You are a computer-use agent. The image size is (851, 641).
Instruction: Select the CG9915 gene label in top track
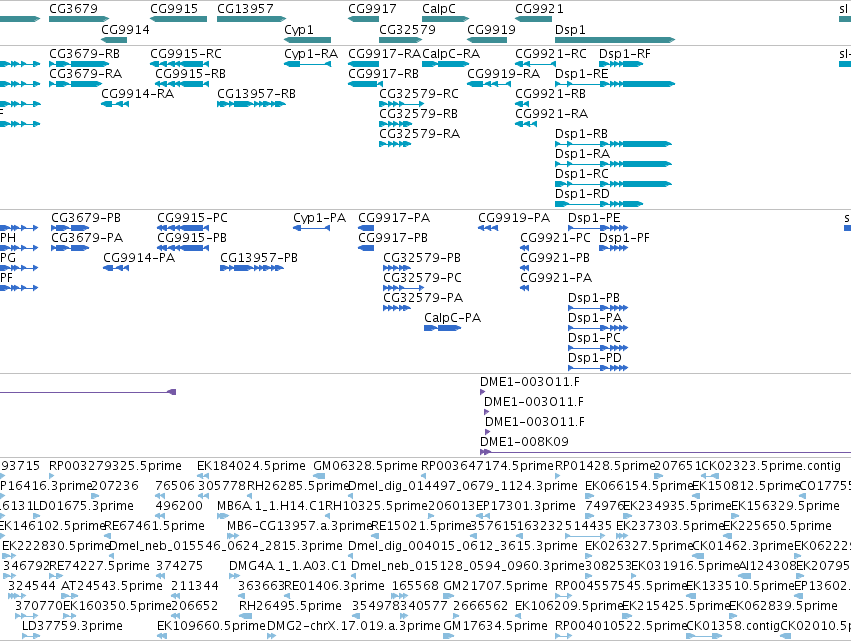tap(174, 9)
